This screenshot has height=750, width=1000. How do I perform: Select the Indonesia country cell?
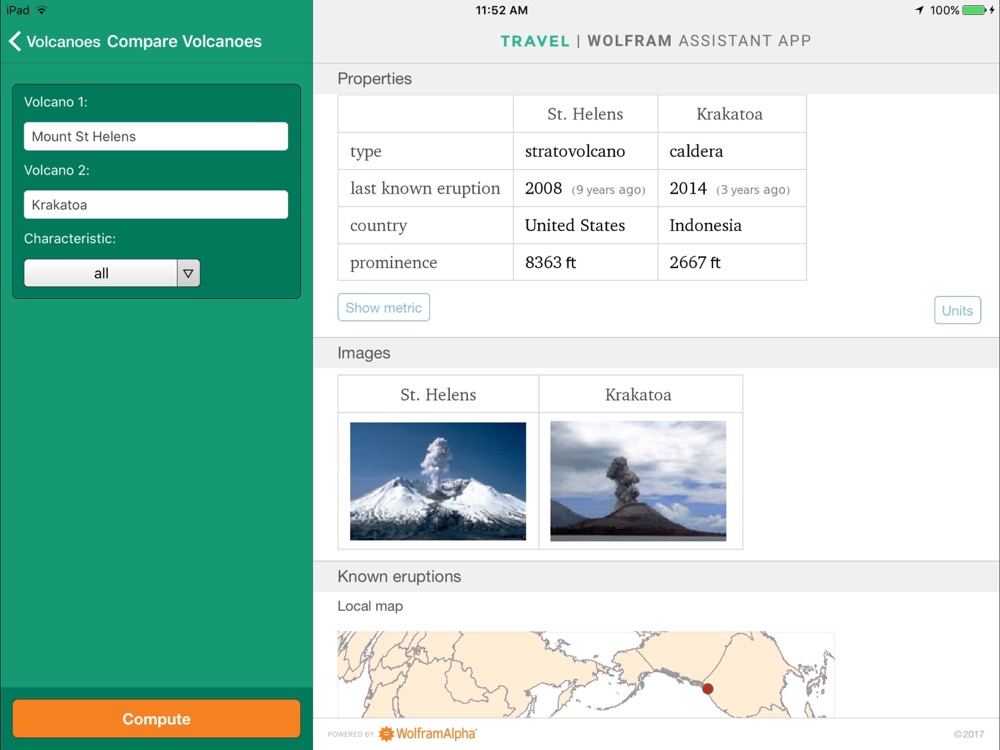pos(732,225)
